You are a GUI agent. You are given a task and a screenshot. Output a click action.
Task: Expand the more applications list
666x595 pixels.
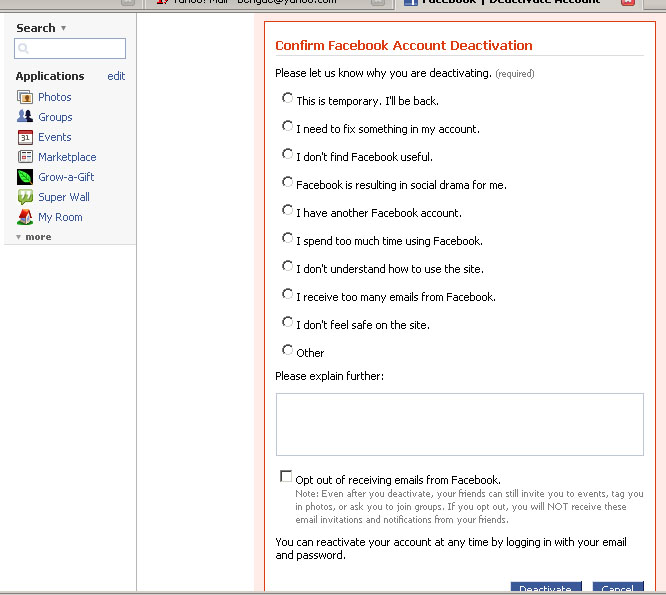[34, 237]
